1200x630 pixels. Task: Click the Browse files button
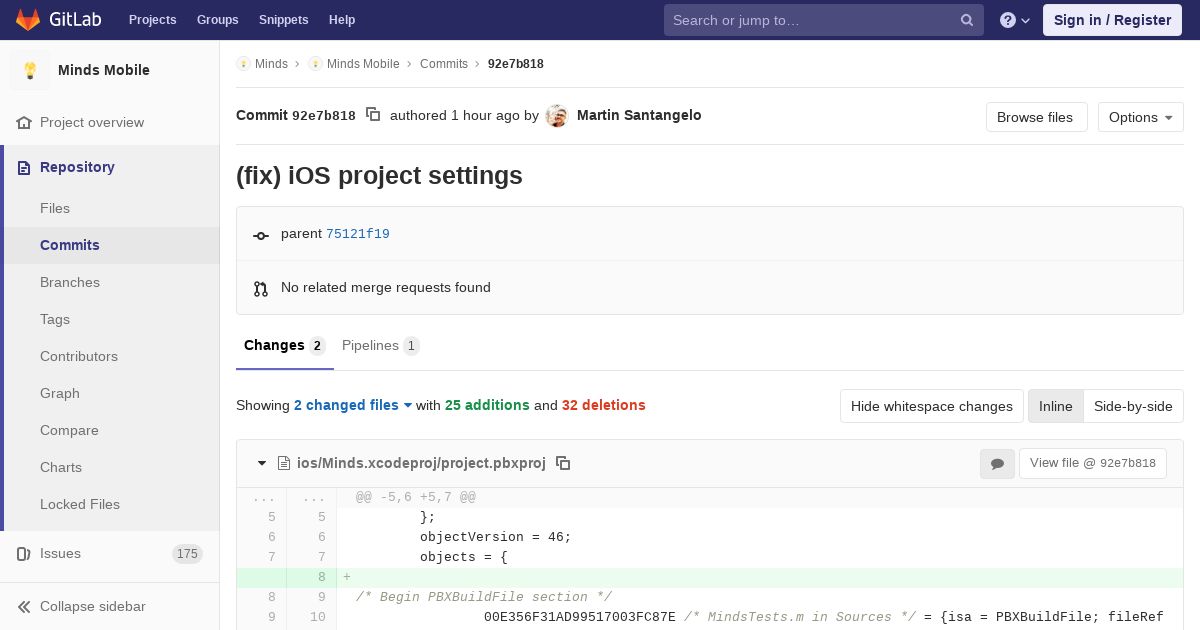point(1036,117)
